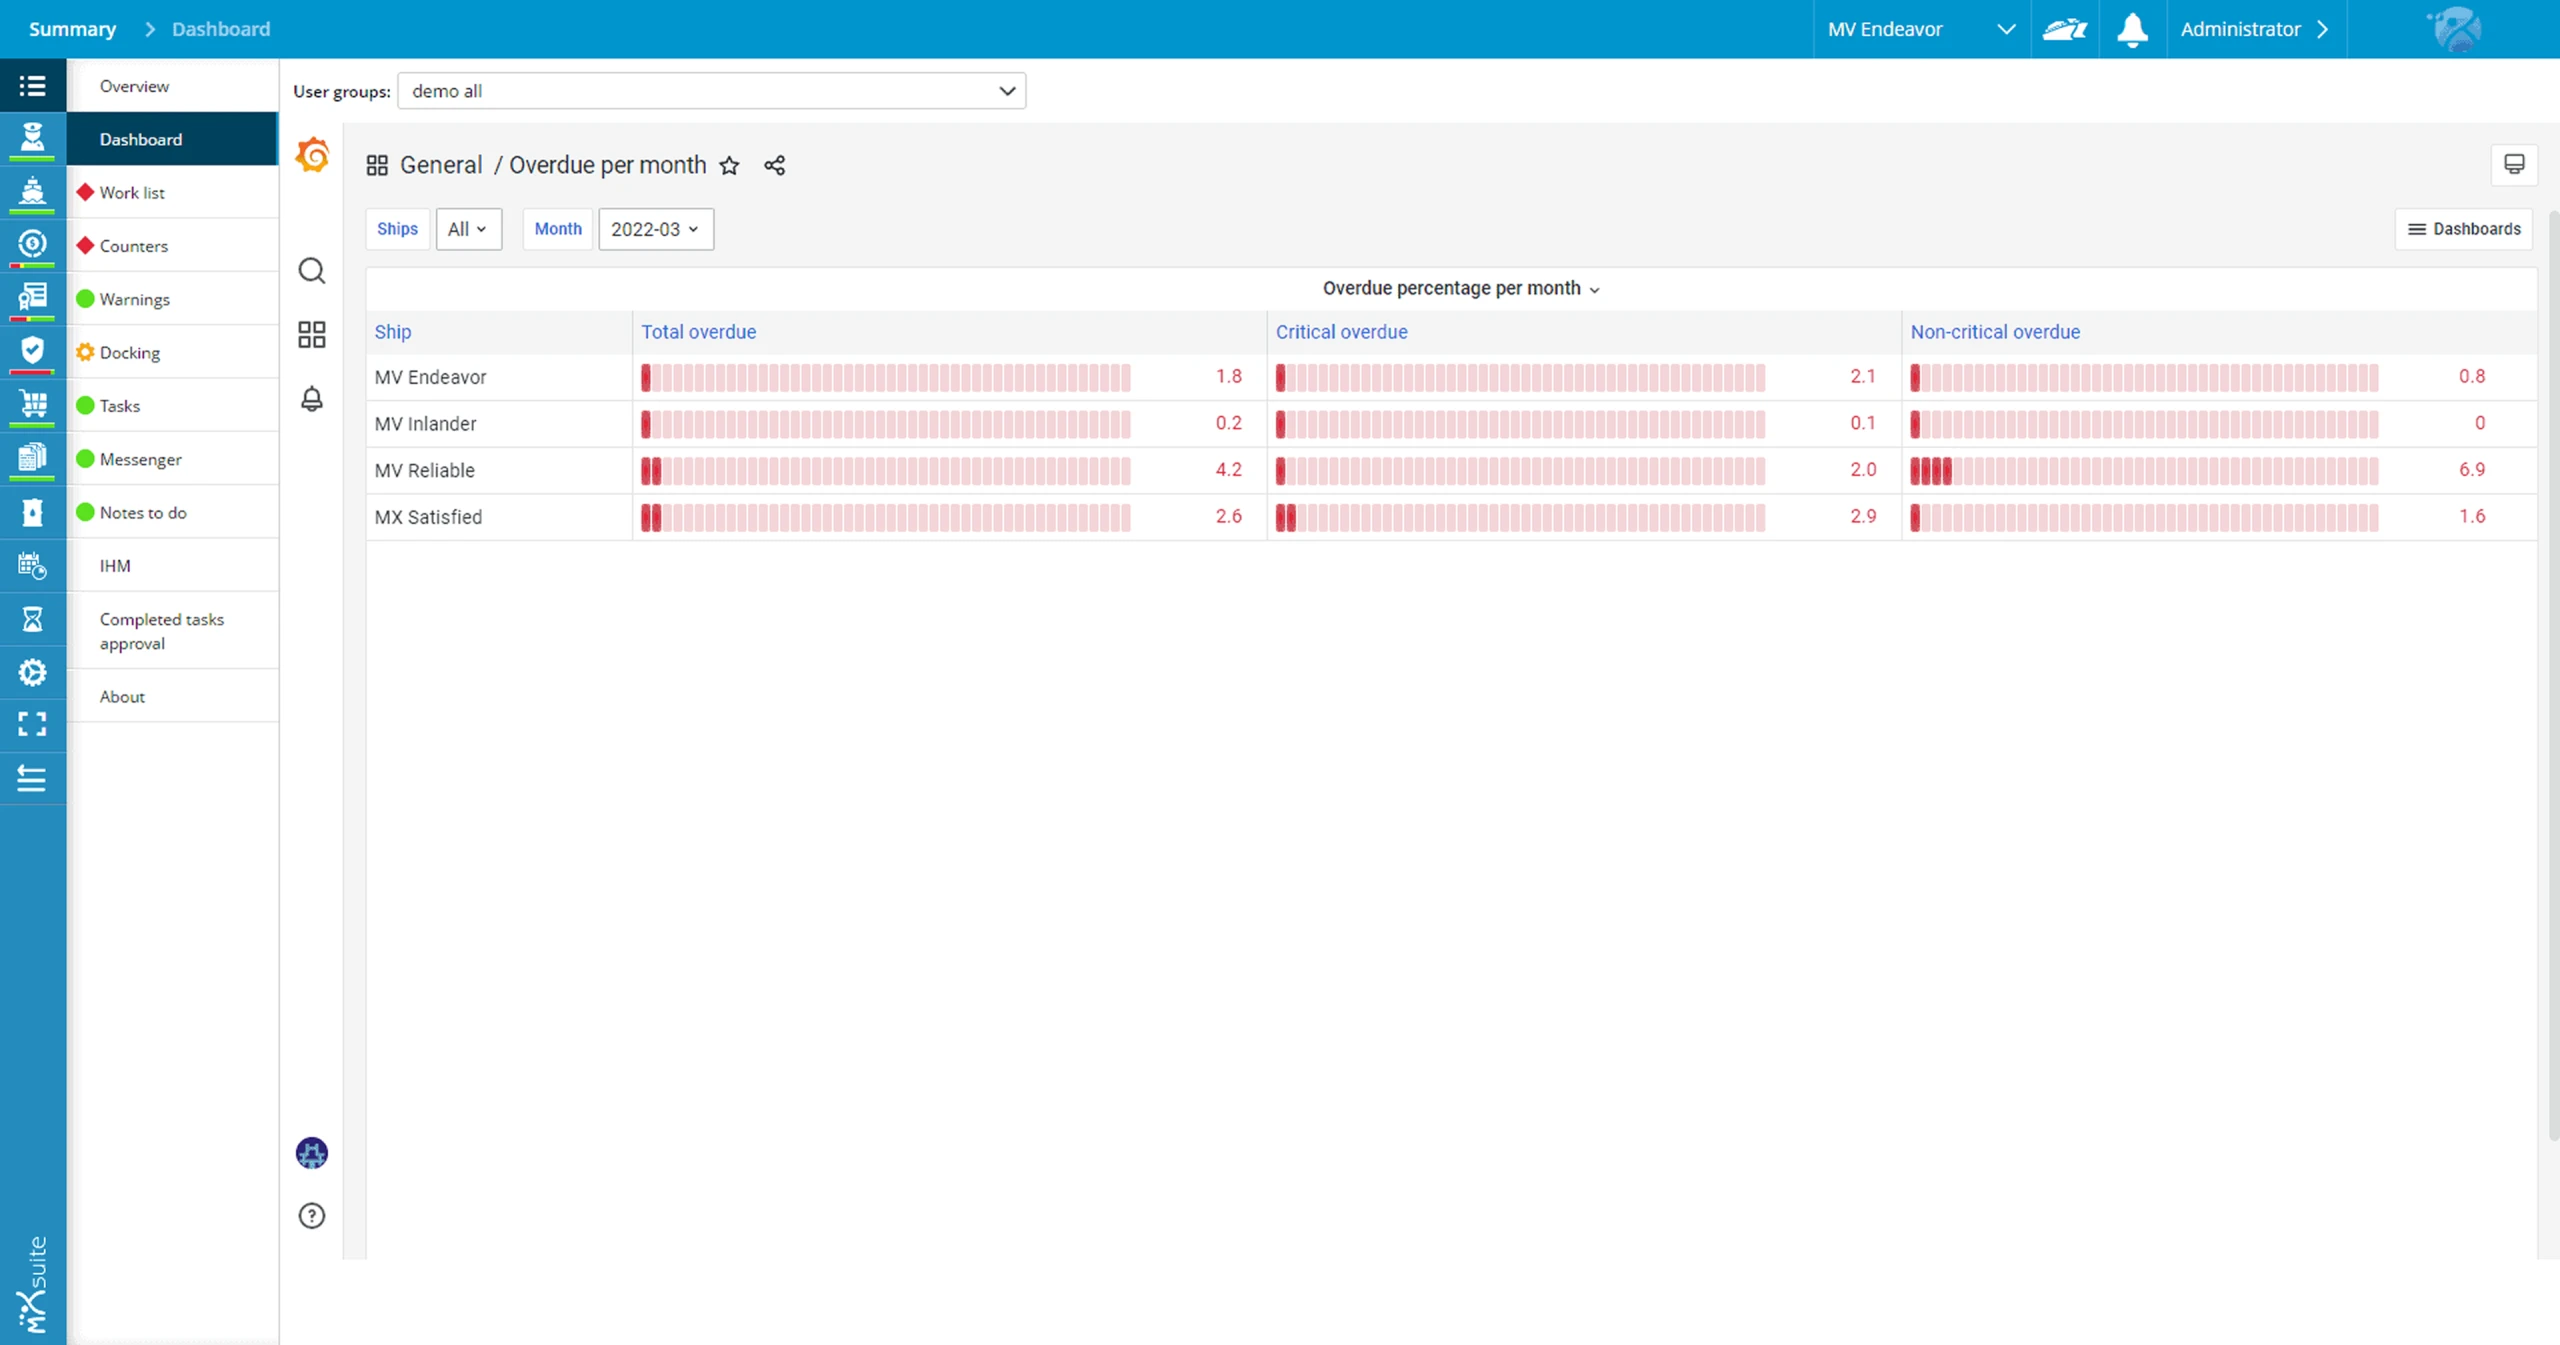Click the oil barrel icon in the sidebar
The image size is (2560, 1345).
pyautogui.click(x=33, y=512)
